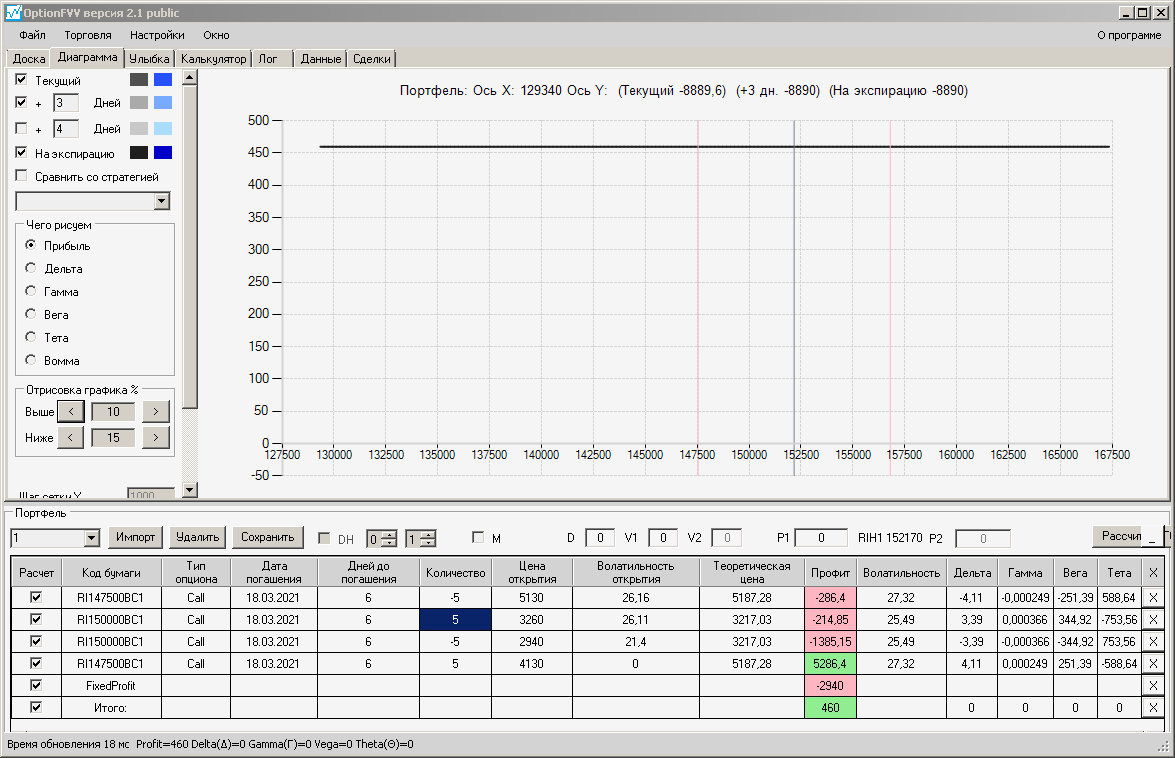Uncheck Расчет for the FixedProfit row
Screen dimensions: 1175x758
pos(36,685)
